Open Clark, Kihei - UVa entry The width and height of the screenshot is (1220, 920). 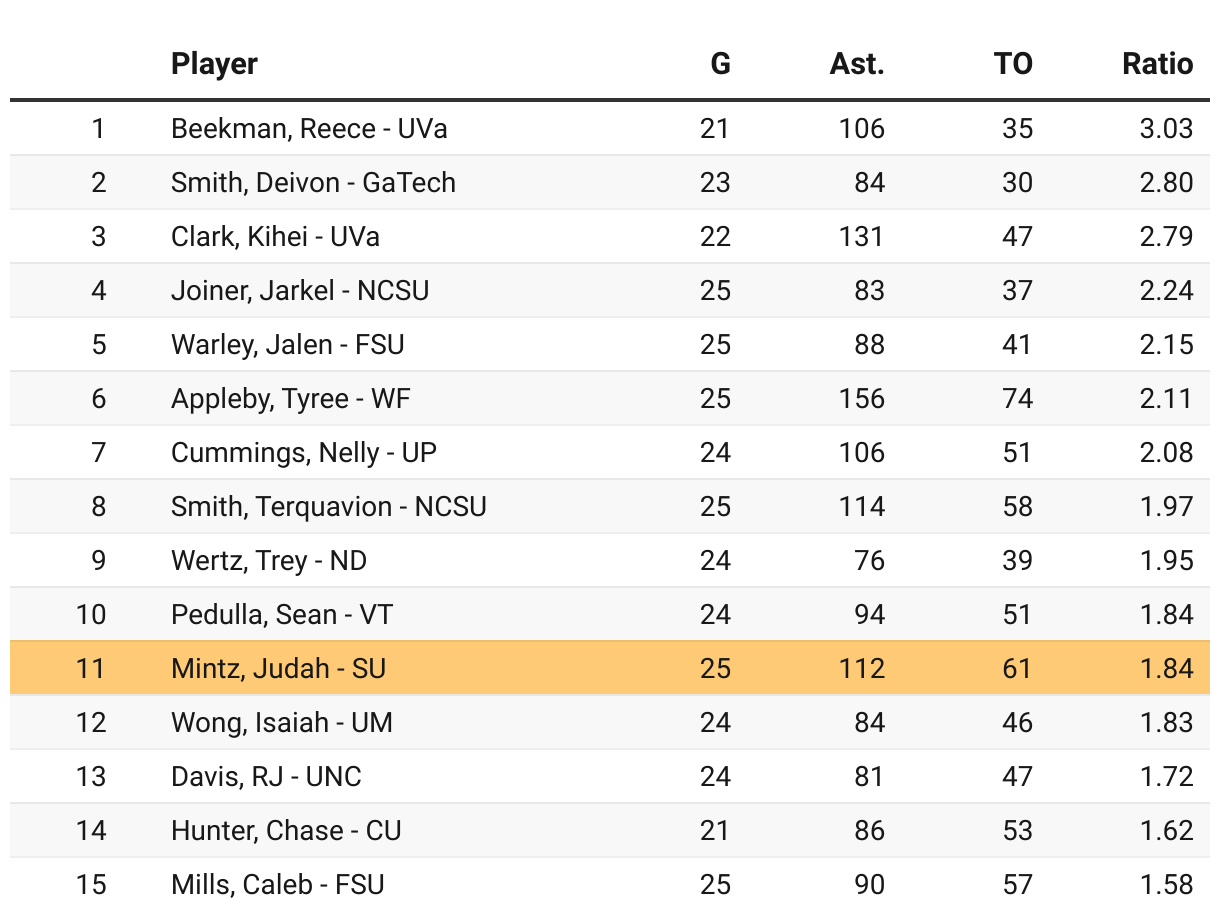[275, 237]
